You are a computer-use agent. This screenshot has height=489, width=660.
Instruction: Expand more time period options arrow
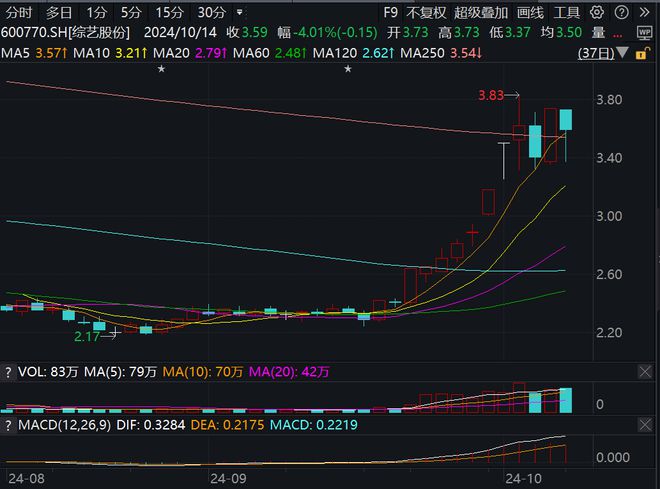(240, 12)
